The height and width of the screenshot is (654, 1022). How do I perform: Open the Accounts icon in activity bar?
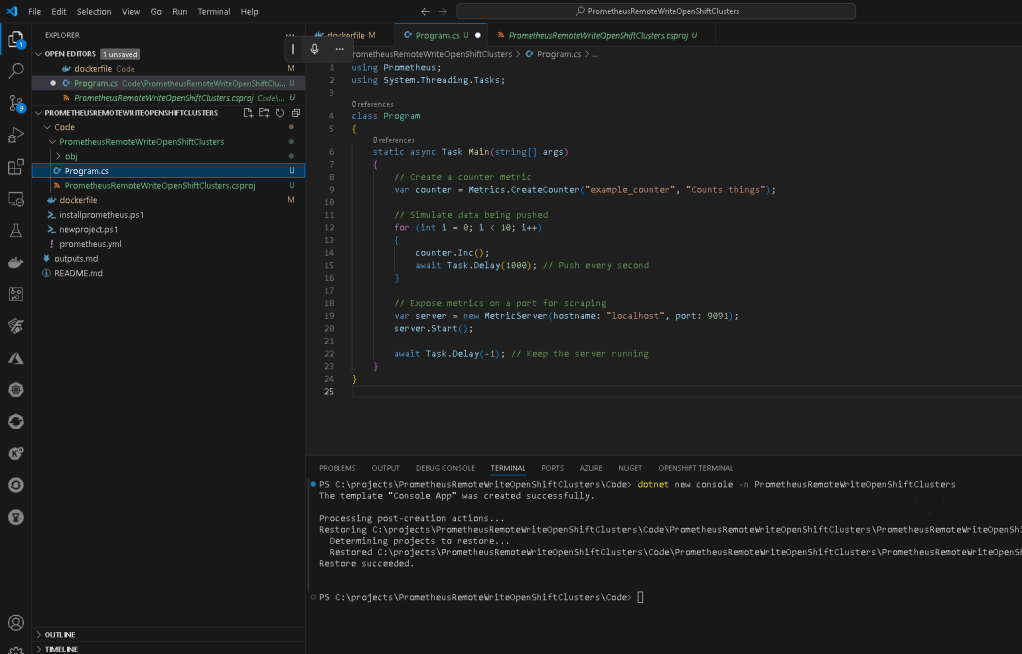16,623
